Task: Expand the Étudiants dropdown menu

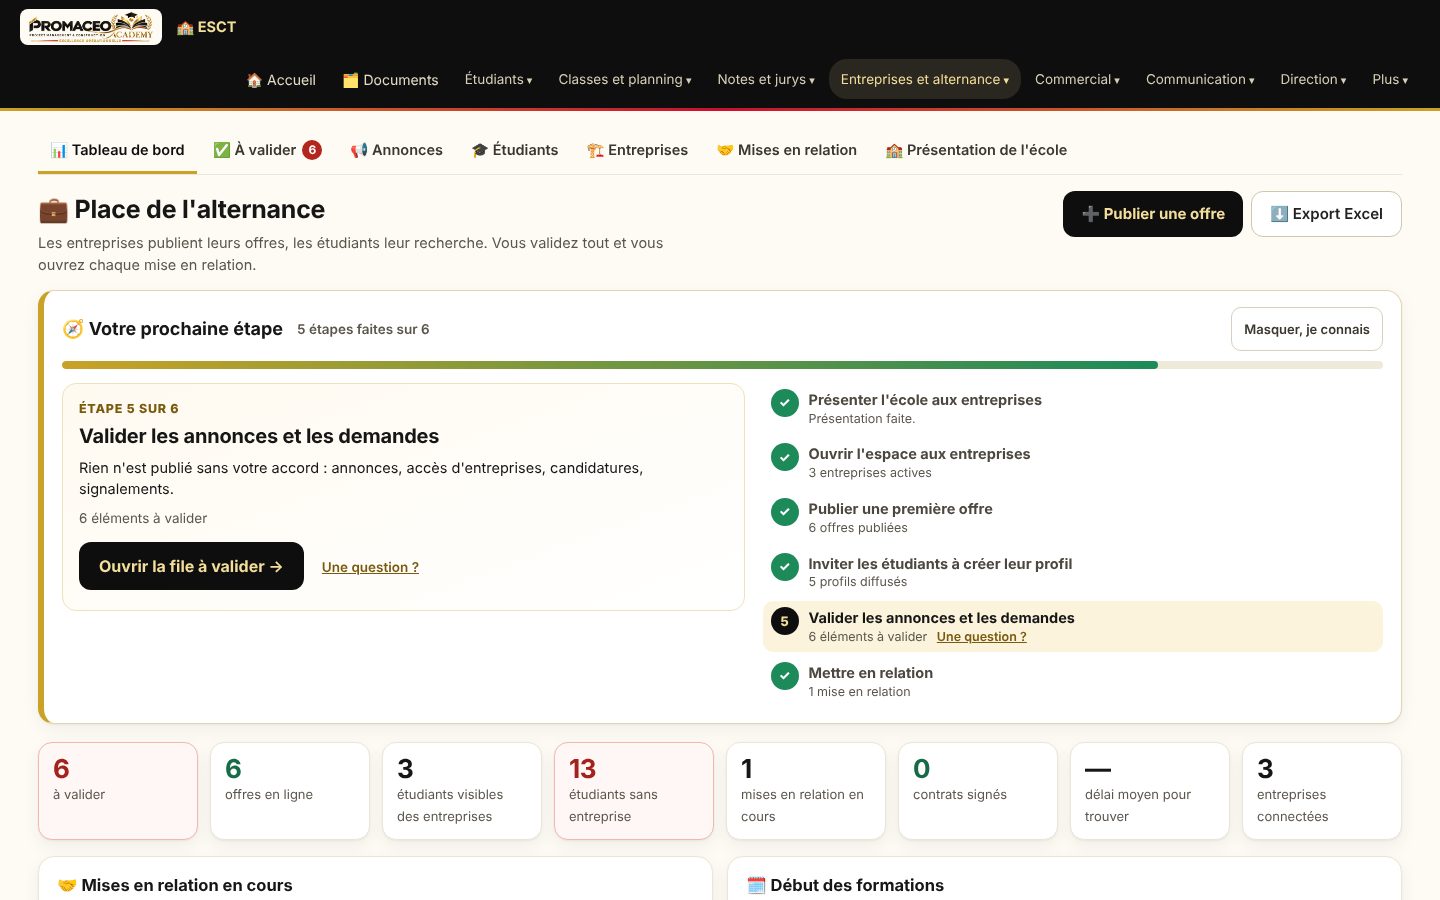Action: point(499,79)
